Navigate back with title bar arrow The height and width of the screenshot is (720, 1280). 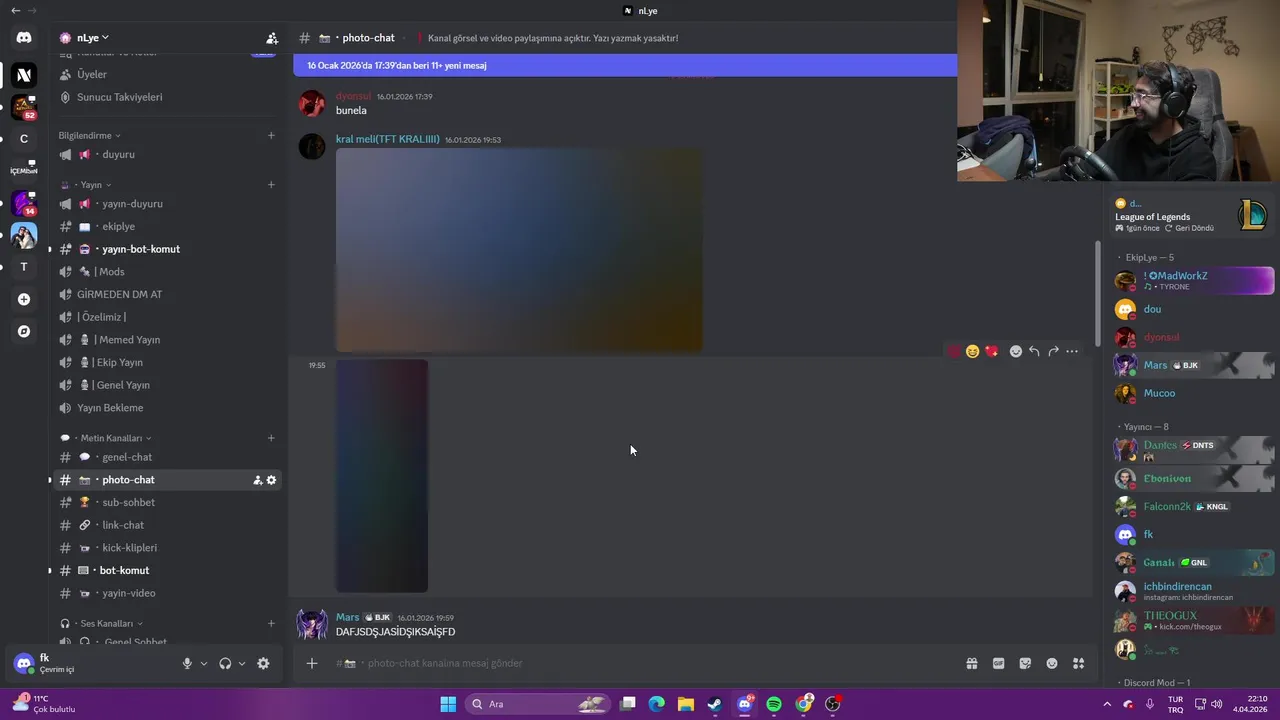coord(15,10)
